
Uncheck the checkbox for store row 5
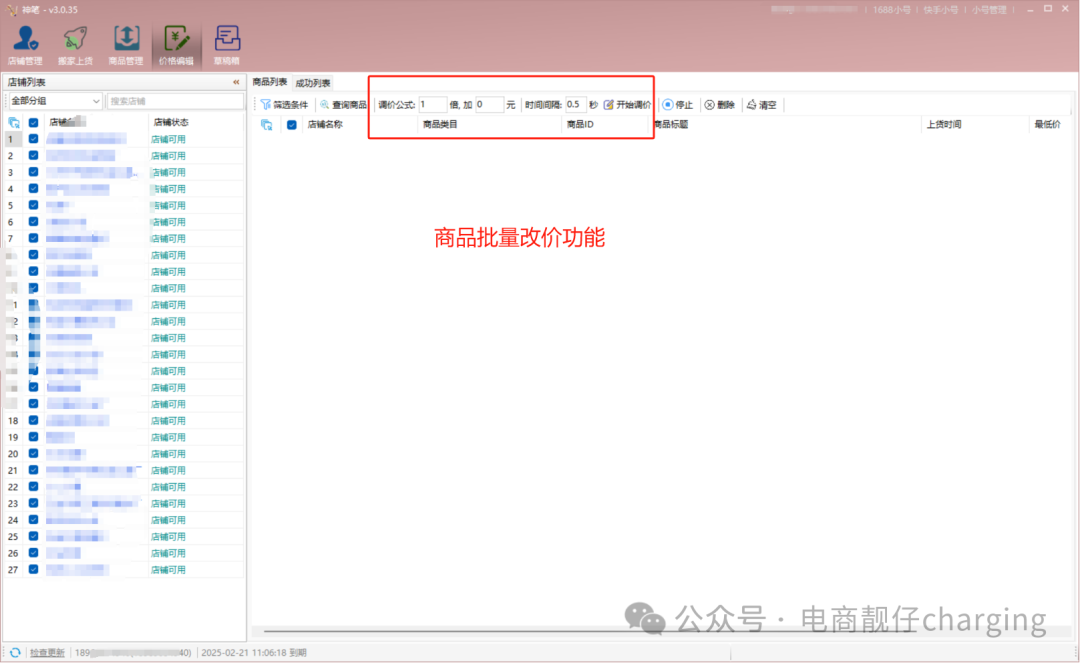33,205
